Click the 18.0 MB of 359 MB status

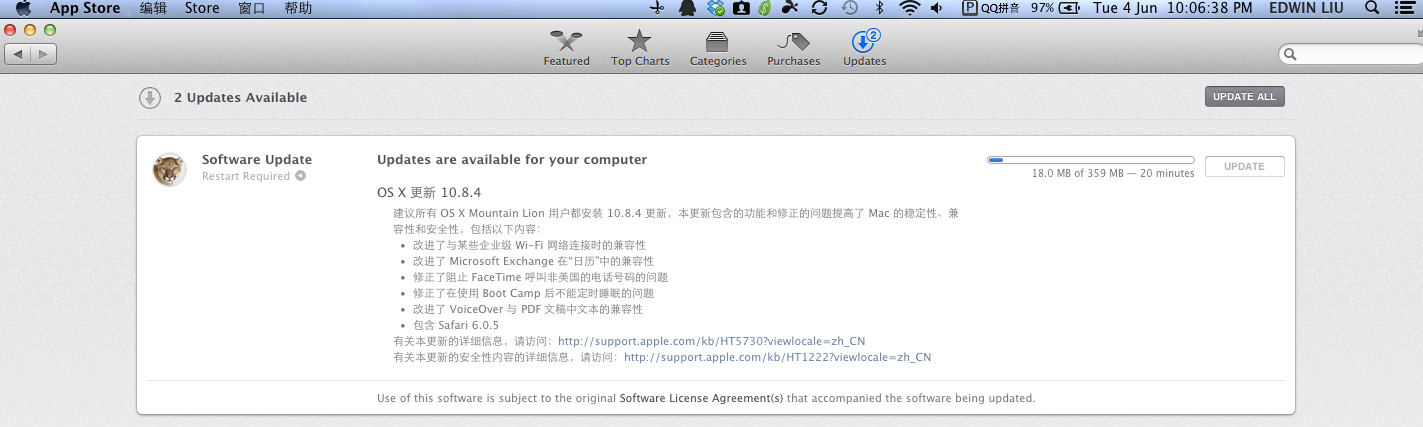[1113, 173]
